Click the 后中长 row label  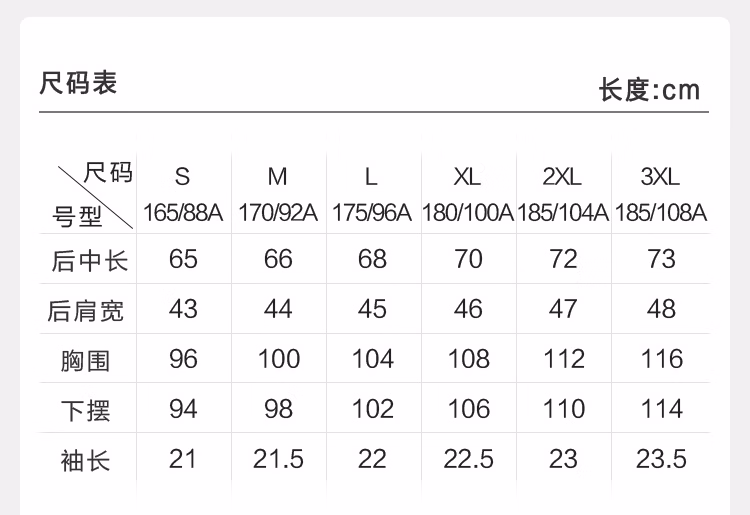pos(89,261)
